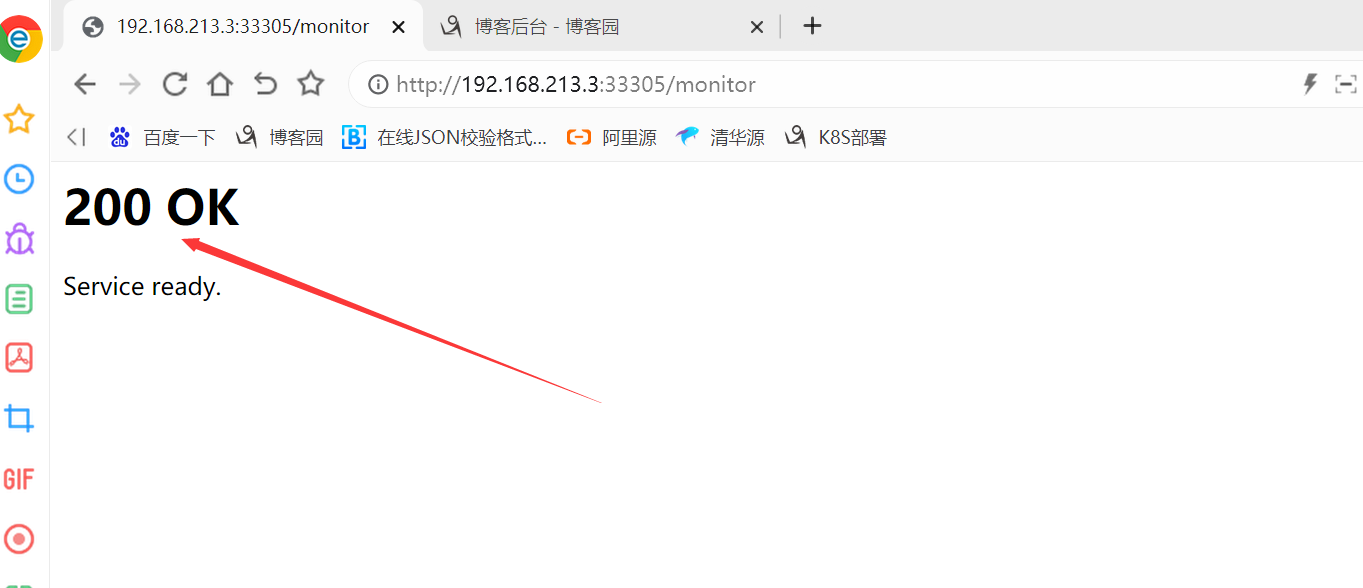1363x588 pixels.
Task: Open history clock icon in sidebar
Action: tap(19, 180)
